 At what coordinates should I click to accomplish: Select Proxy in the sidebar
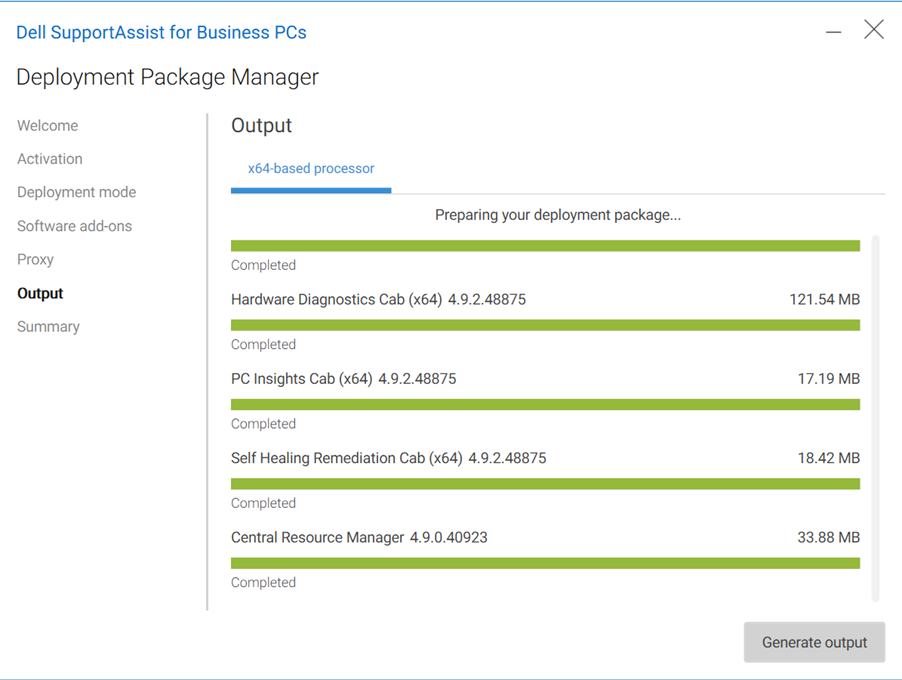click(x=35, y=259)
